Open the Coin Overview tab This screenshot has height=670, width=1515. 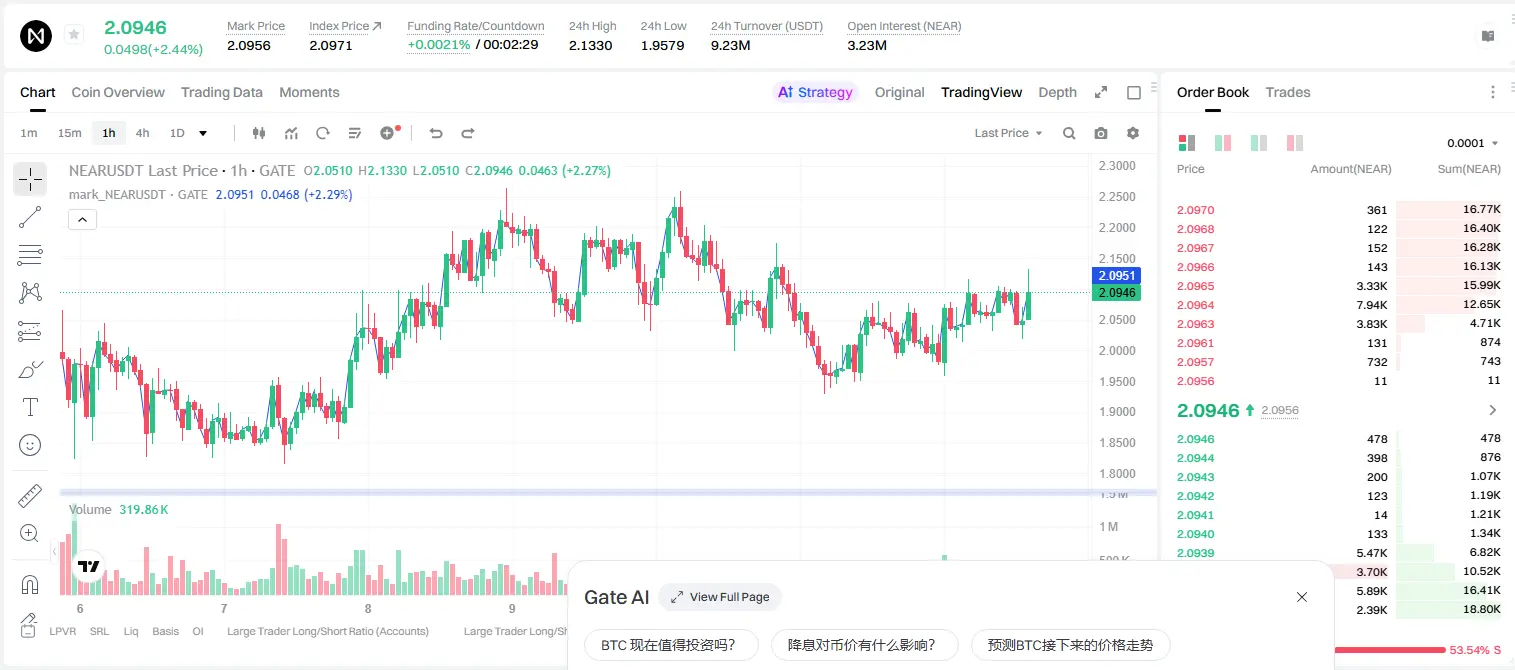point(118,92)
